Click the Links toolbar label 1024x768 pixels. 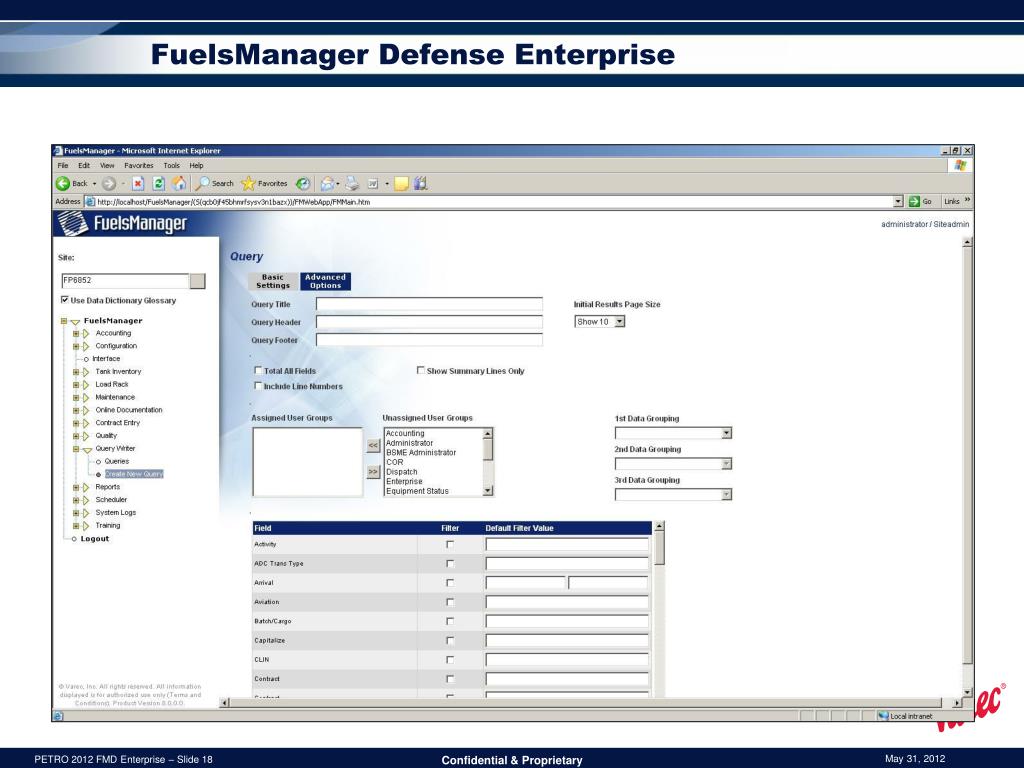pyautogui.click(x=952, y=201)
